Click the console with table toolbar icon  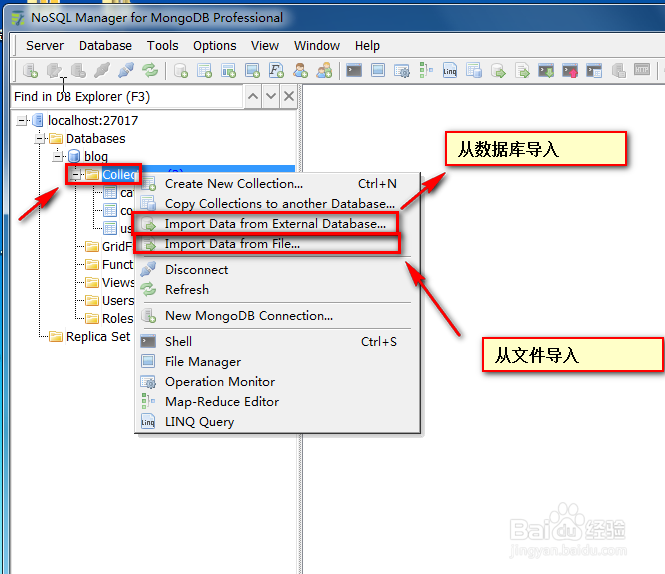(594, 70)
